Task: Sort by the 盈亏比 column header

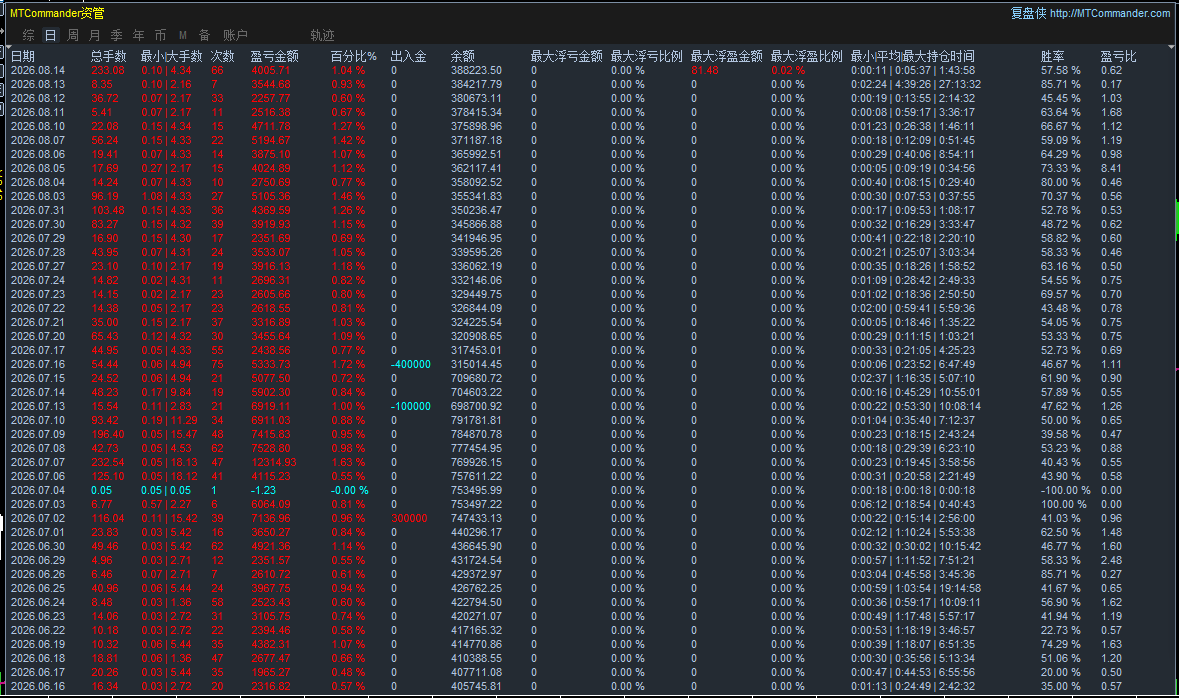Action: tap(1118, 56)
